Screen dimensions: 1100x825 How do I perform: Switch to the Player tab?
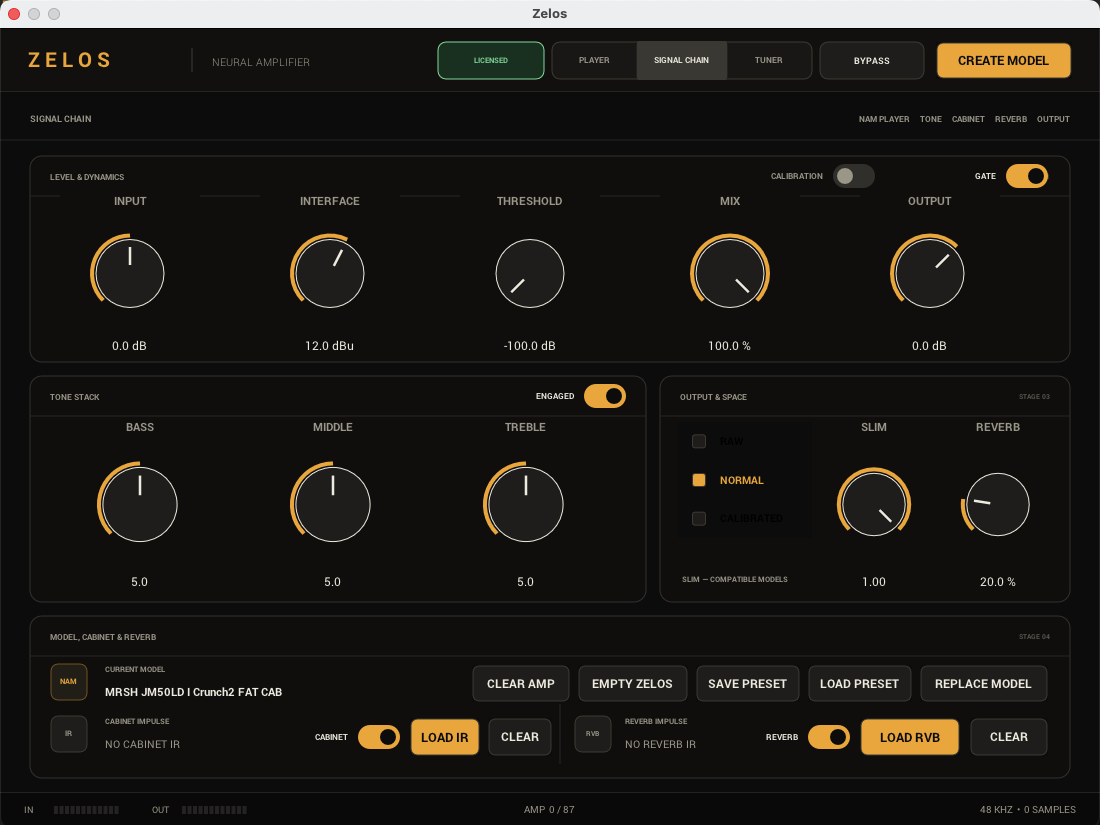594,60
